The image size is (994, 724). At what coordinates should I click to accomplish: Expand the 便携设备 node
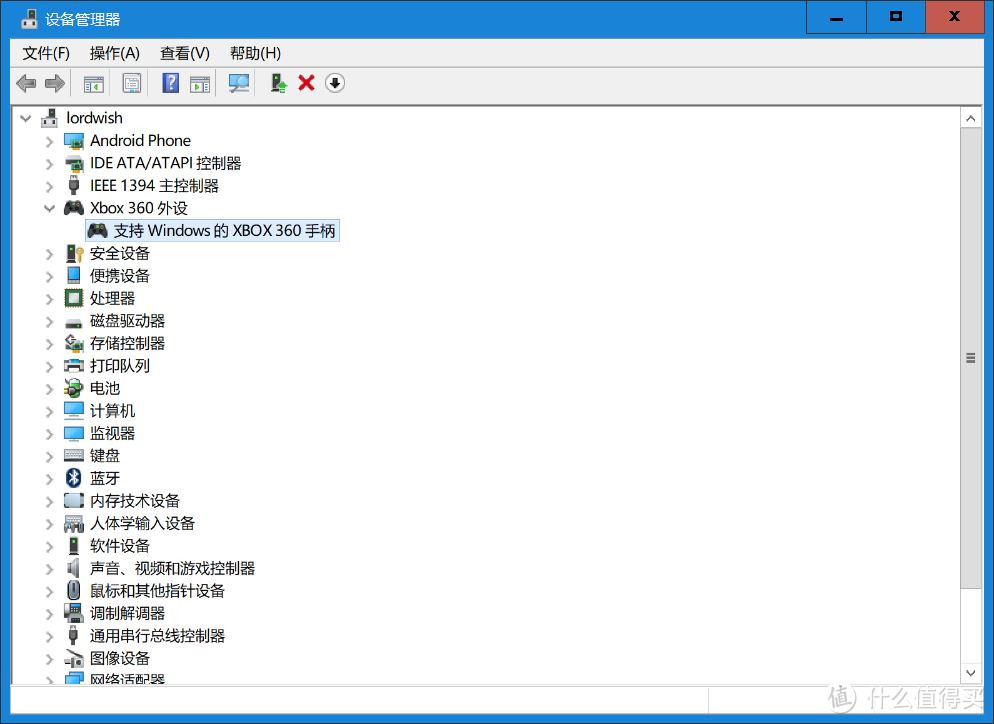(x=49, y=276)
